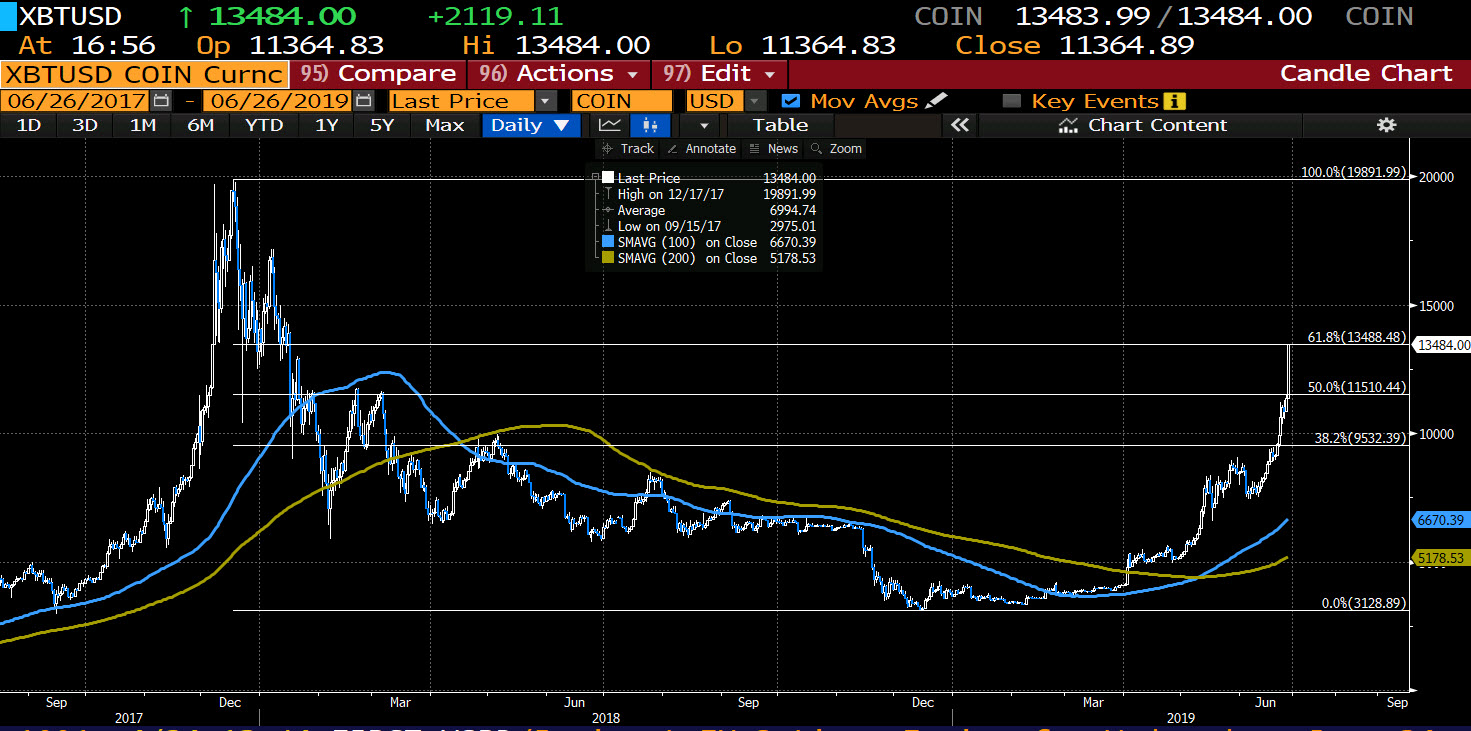Screen dimensions: 1471x731
Task: Click the pencil icon beside Mov Avgs
Action: (x=936, y=101)
